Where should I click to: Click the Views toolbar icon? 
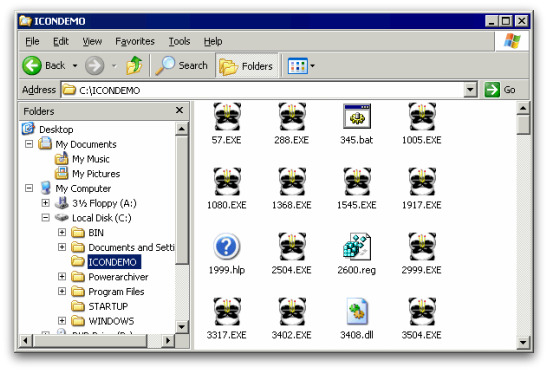click(x=297, y=66)
